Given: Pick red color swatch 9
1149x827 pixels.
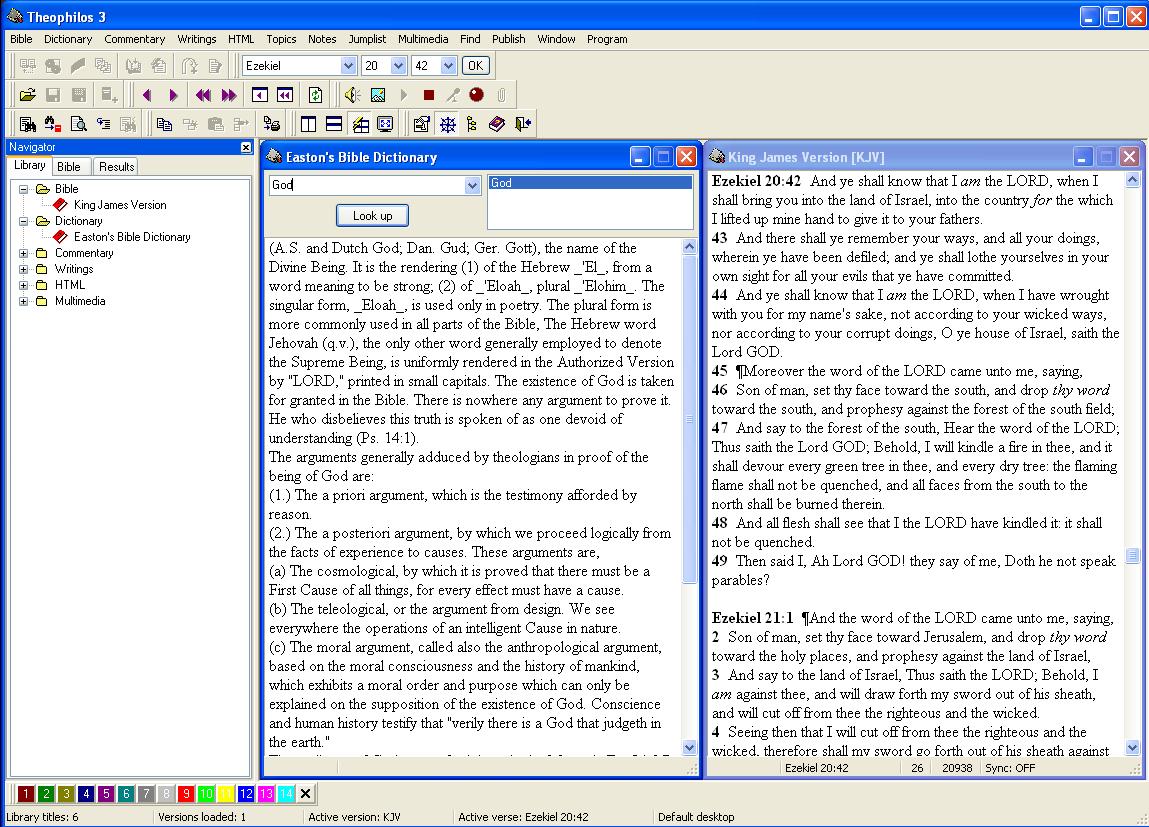Looking at the screenshot, I should tap(186, 793).
